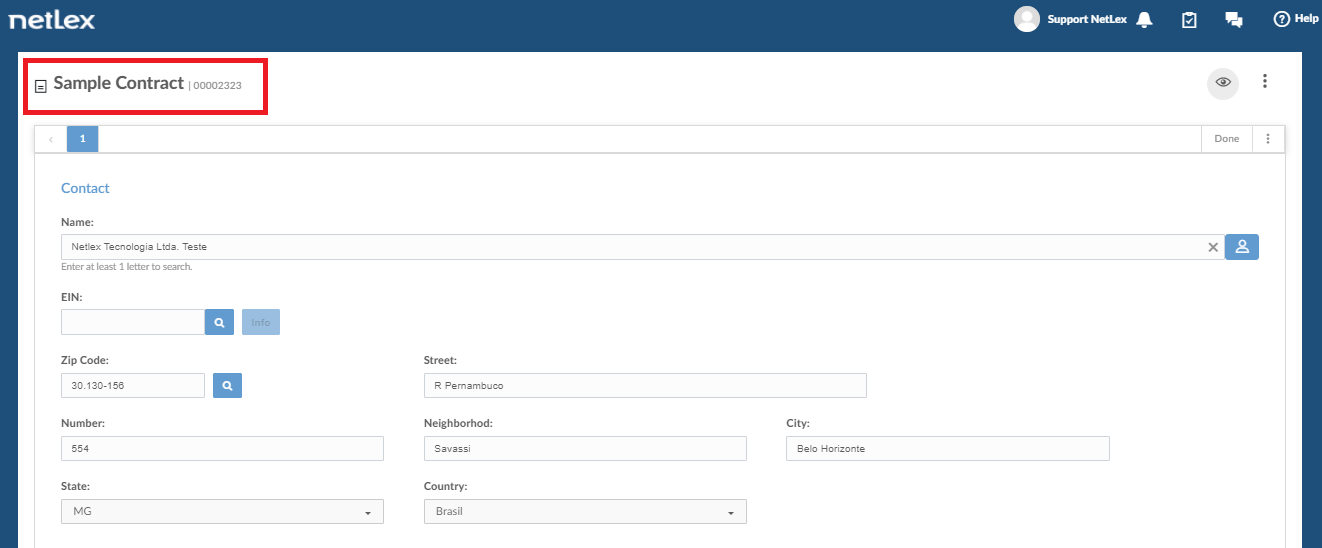Screen dimensions: 1322x548
Task: Click the contact person icon button
Action: click(x=1242, y=246)
